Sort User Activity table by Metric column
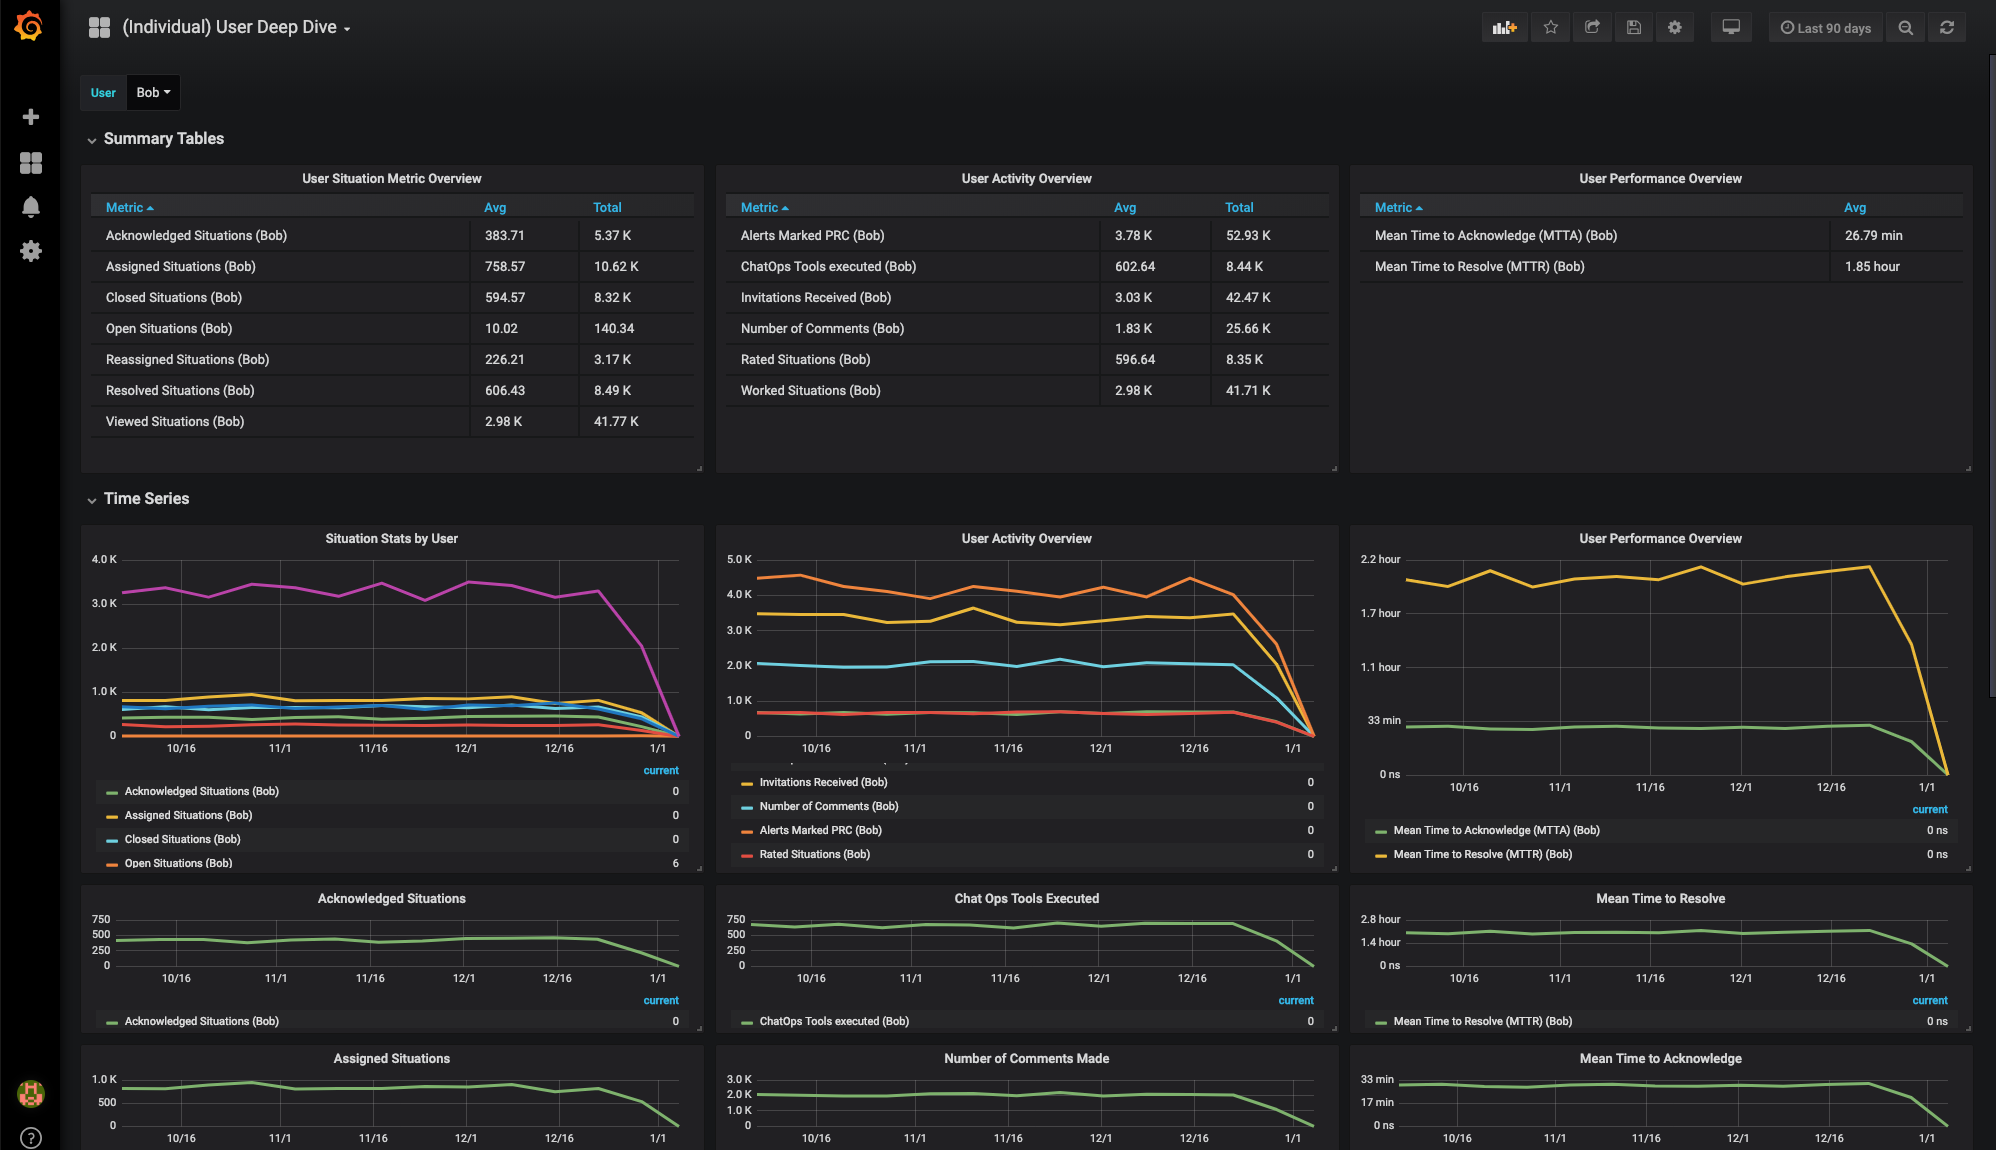Screen dimensions: 1996x1150 point(764,207)
